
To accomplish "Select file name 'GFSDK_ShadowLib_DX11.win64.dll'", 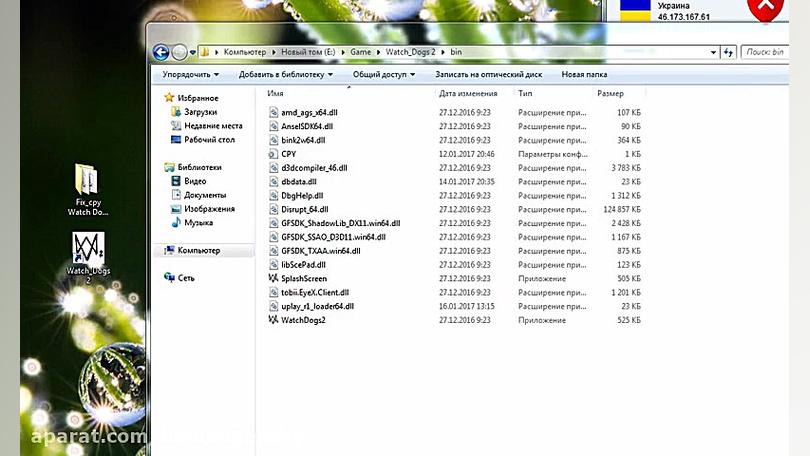I will tap(340, 223).
